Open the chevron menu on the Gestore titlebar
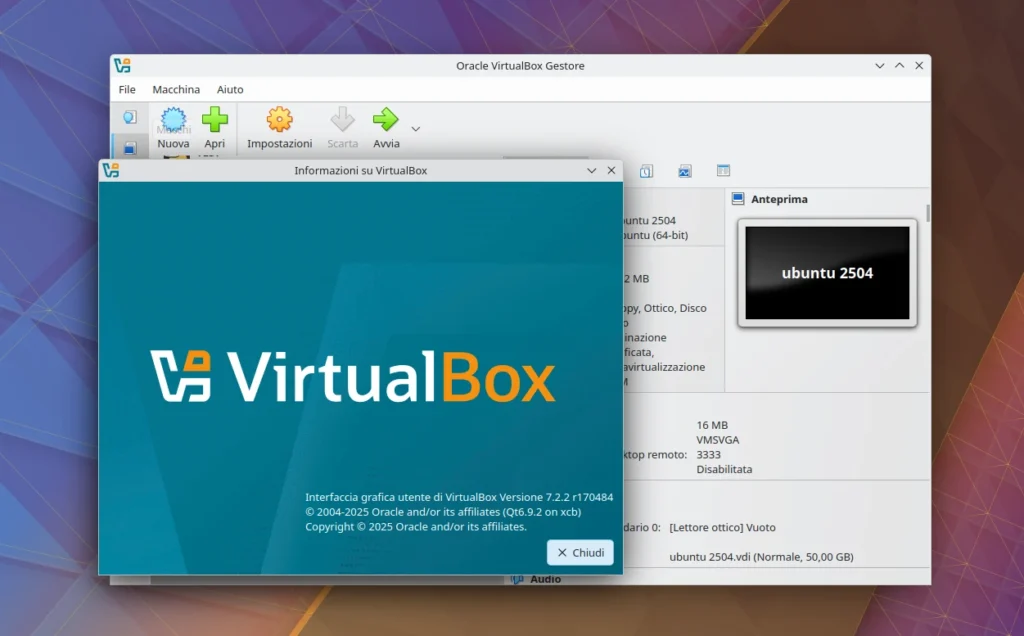 (x=879, y=65)
